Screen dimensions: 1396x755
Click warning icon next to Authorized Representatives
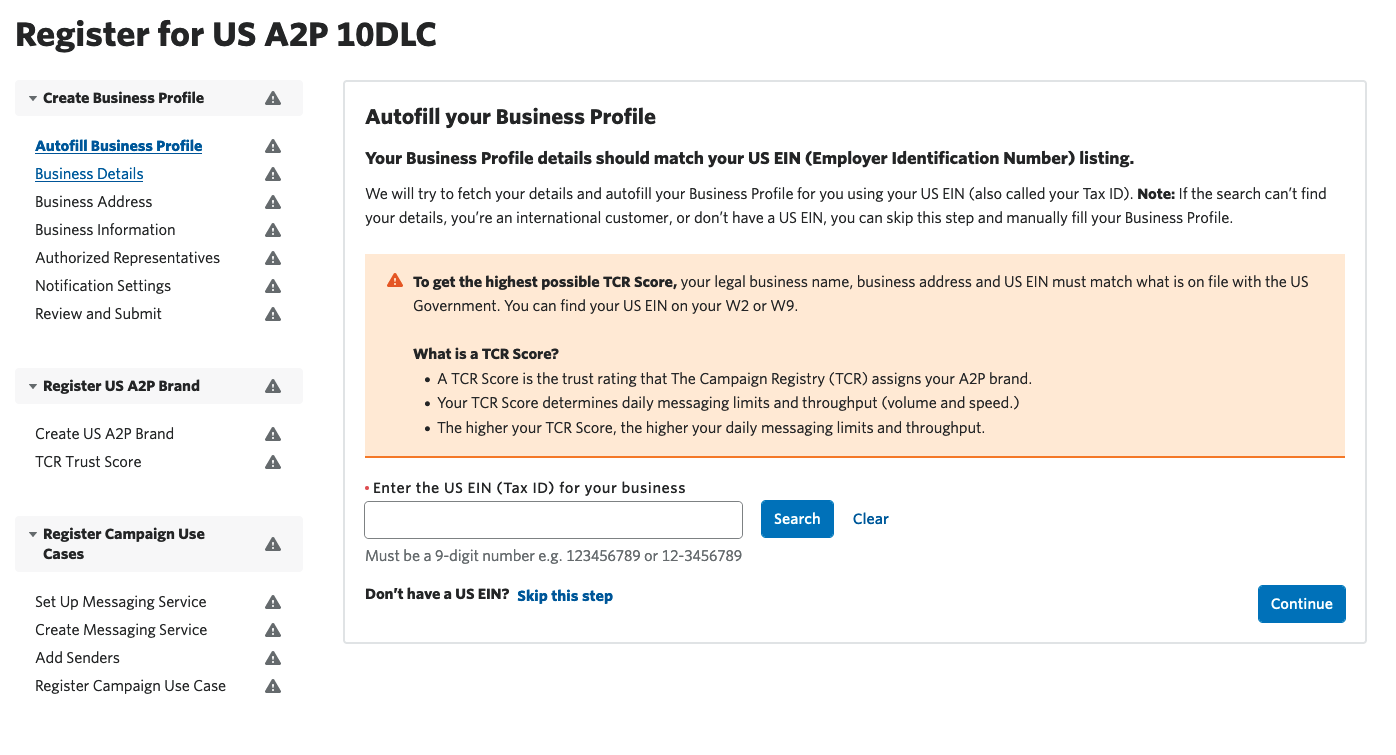[x=272, y=258]
